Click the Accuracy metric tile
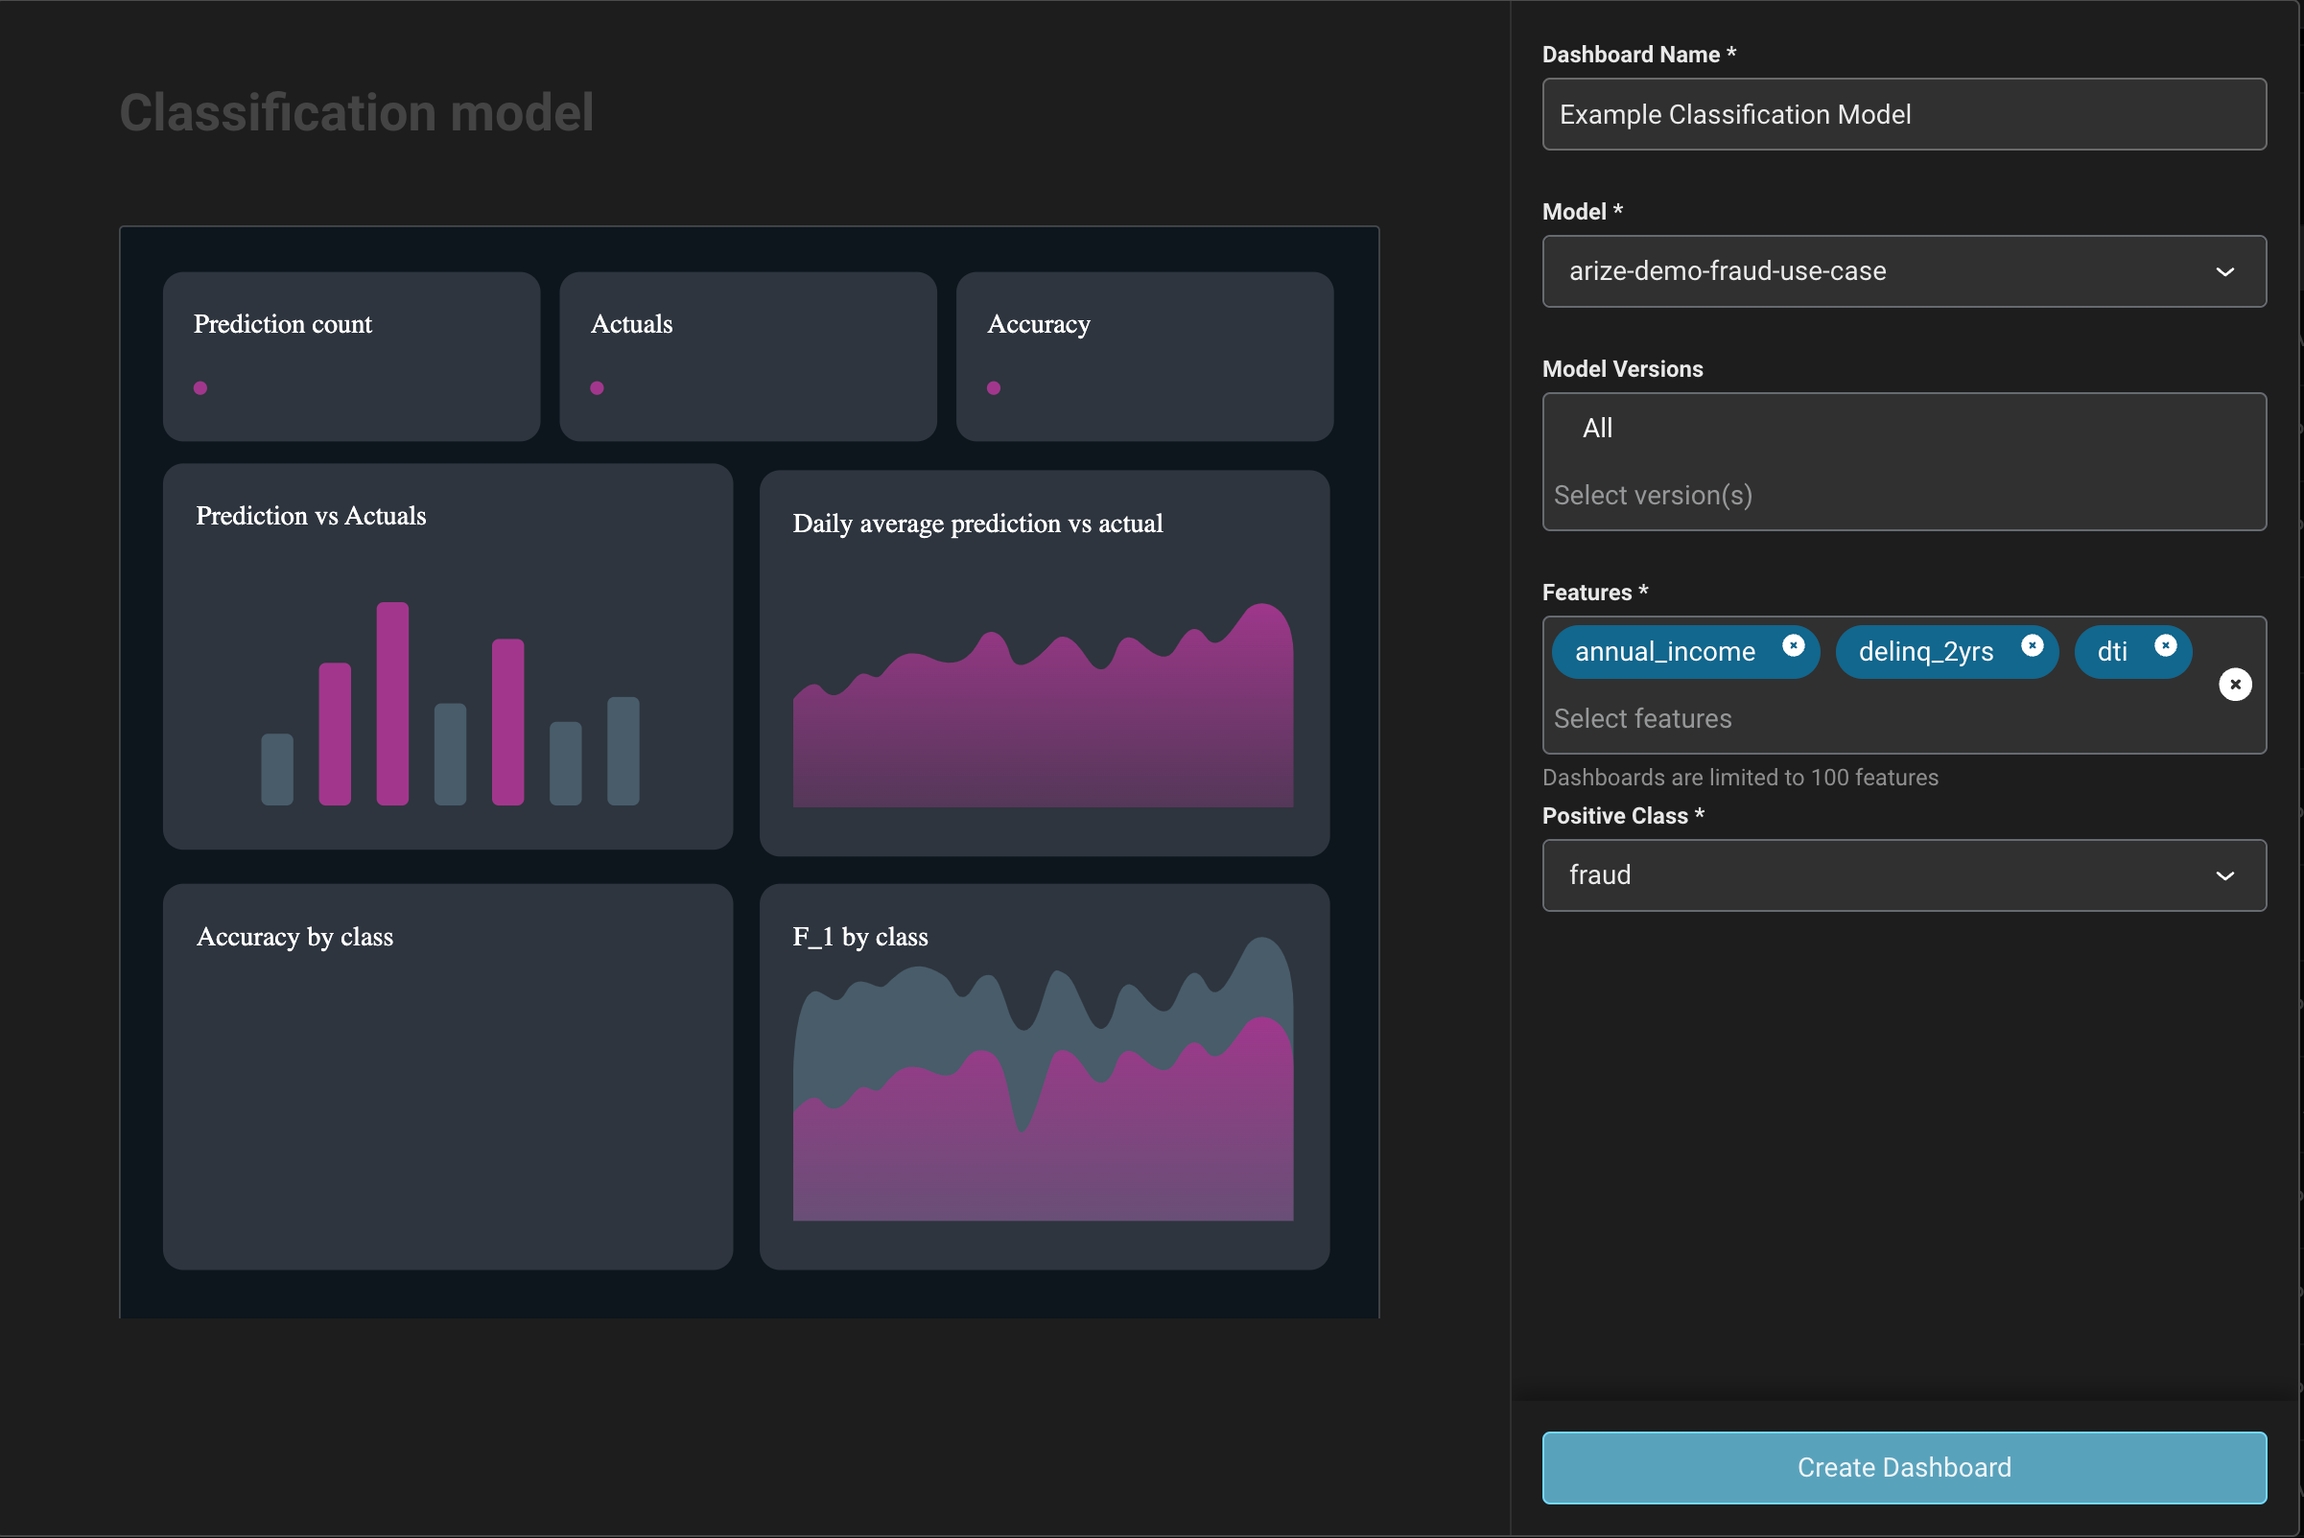 [1144, 357]
